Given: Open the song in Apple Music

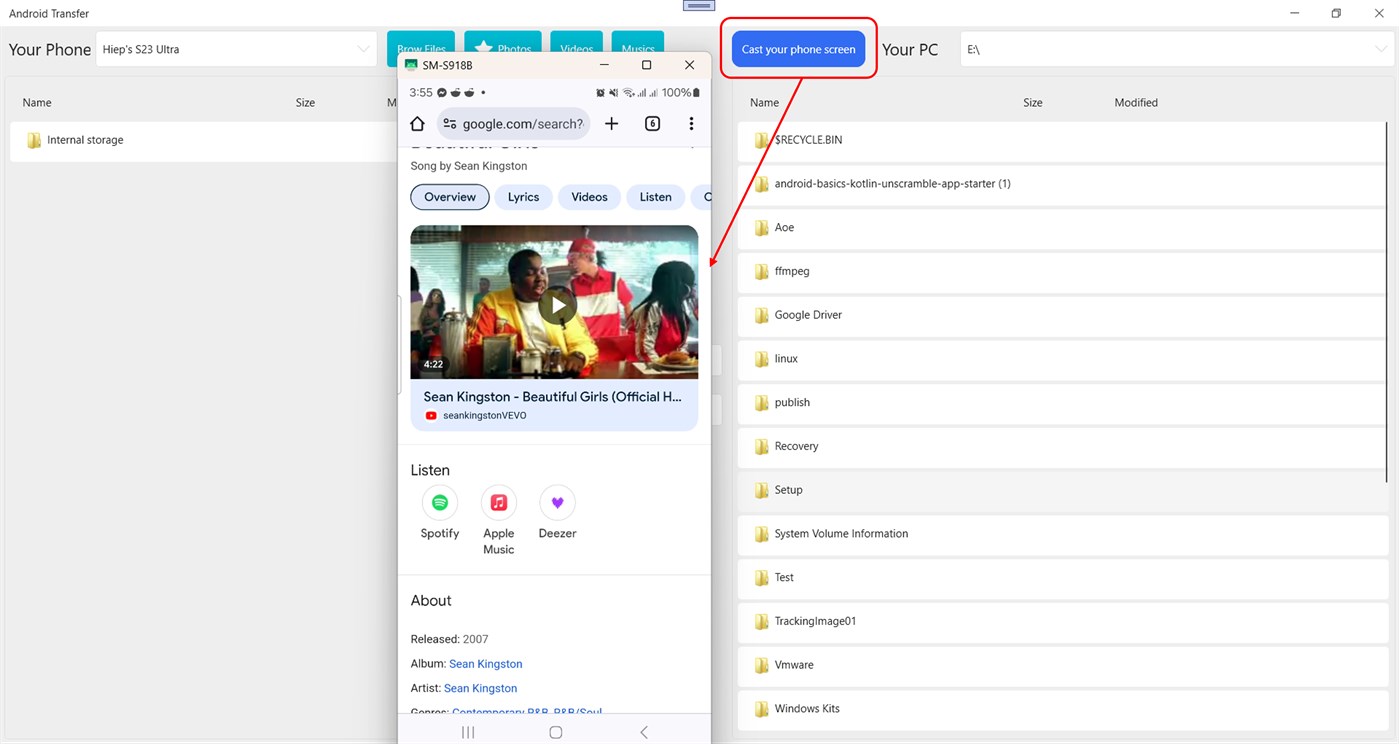Looking at the screenshot, I should coord(498,502).
